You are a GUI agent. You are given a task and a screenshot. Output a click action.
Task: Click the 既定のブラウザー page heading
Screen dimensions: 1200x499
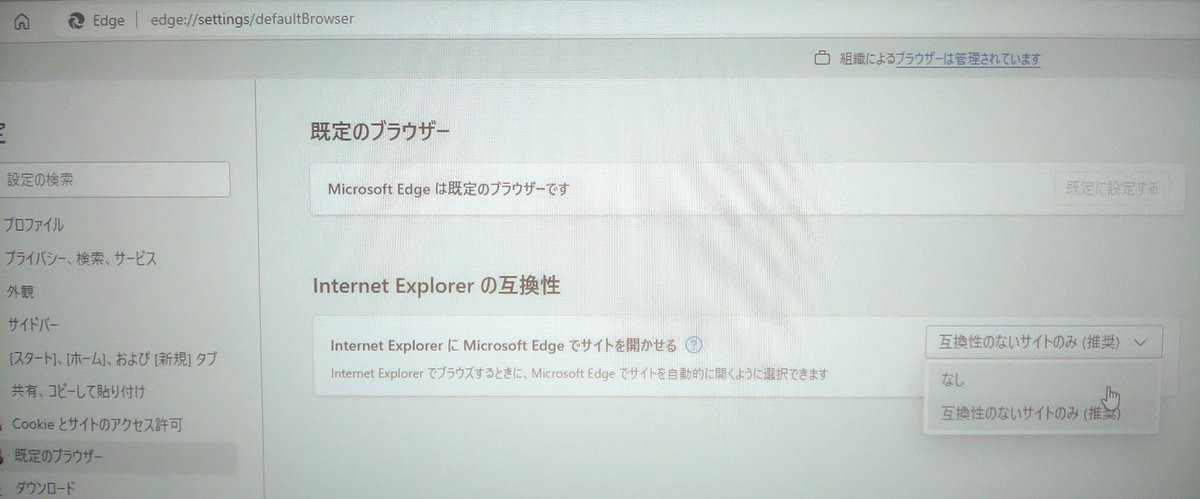(382, 131)
